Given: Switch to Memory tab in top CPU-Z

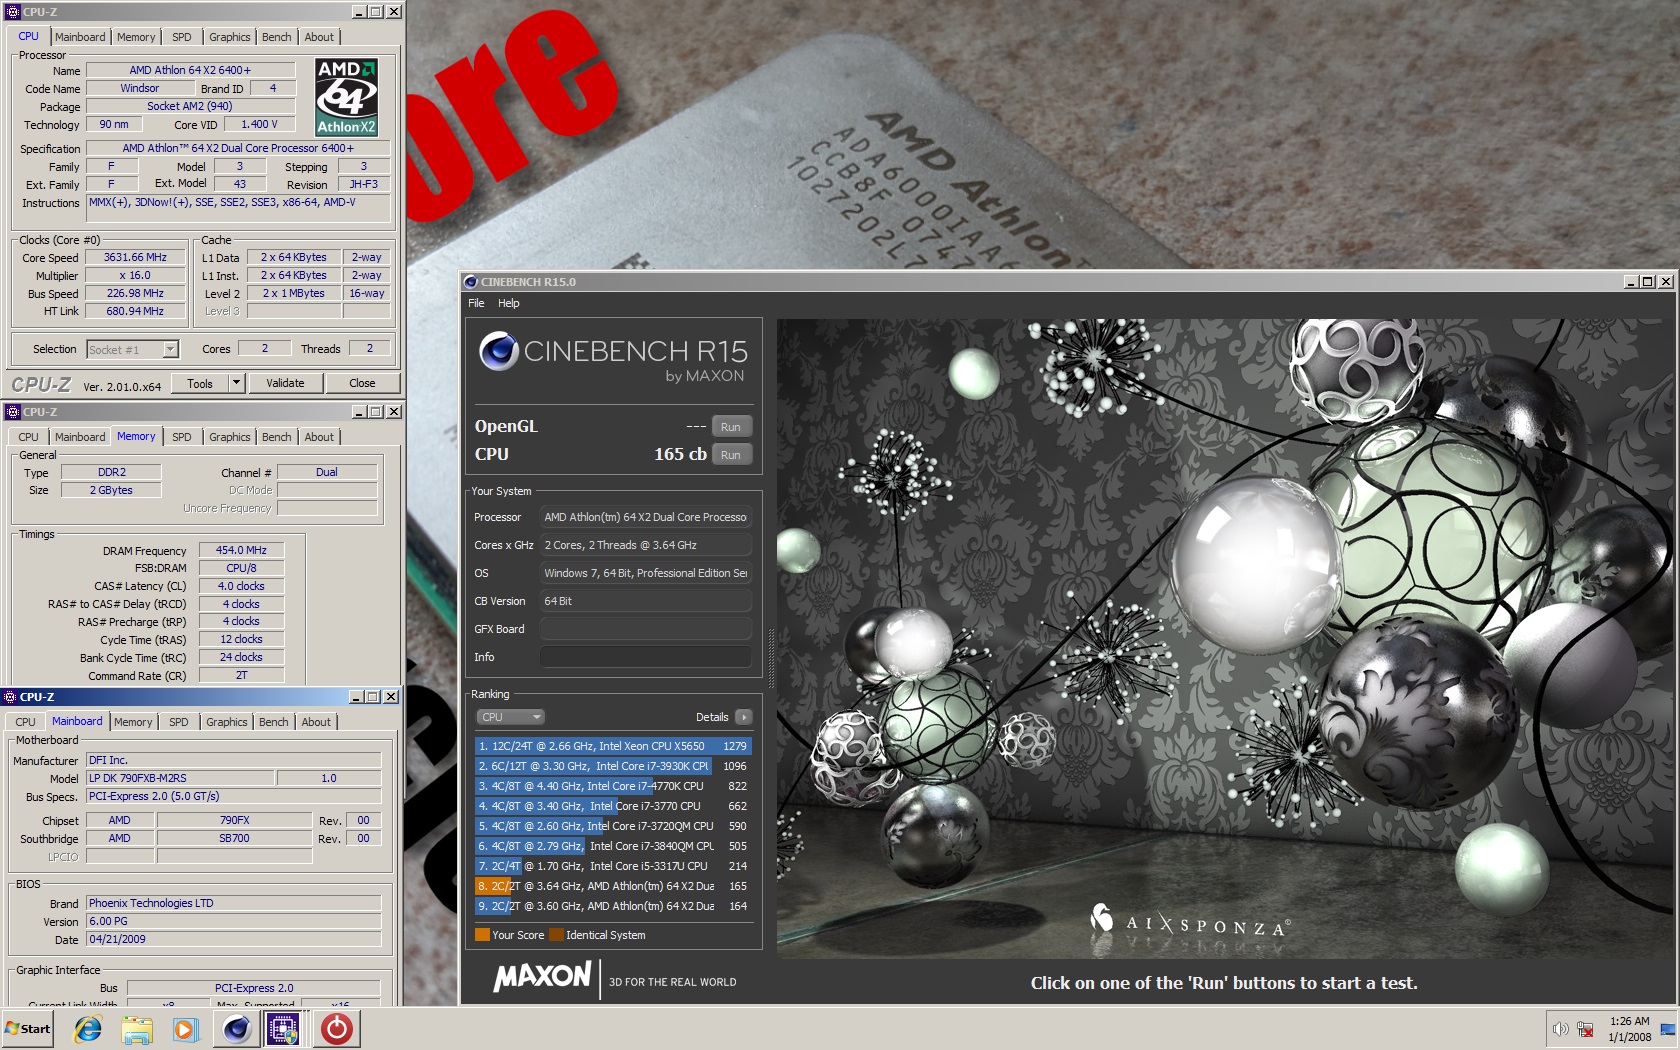Looking at the screenshot, I should pos(136,37).
